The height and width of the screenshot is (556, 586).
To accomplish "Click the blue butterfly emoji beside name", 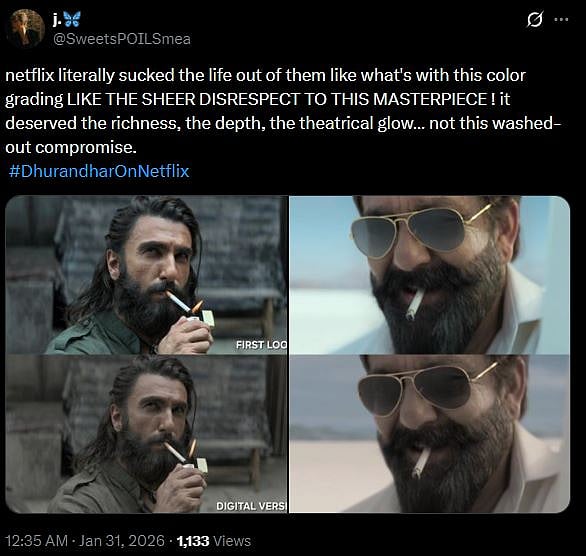I will click(73, 19).
